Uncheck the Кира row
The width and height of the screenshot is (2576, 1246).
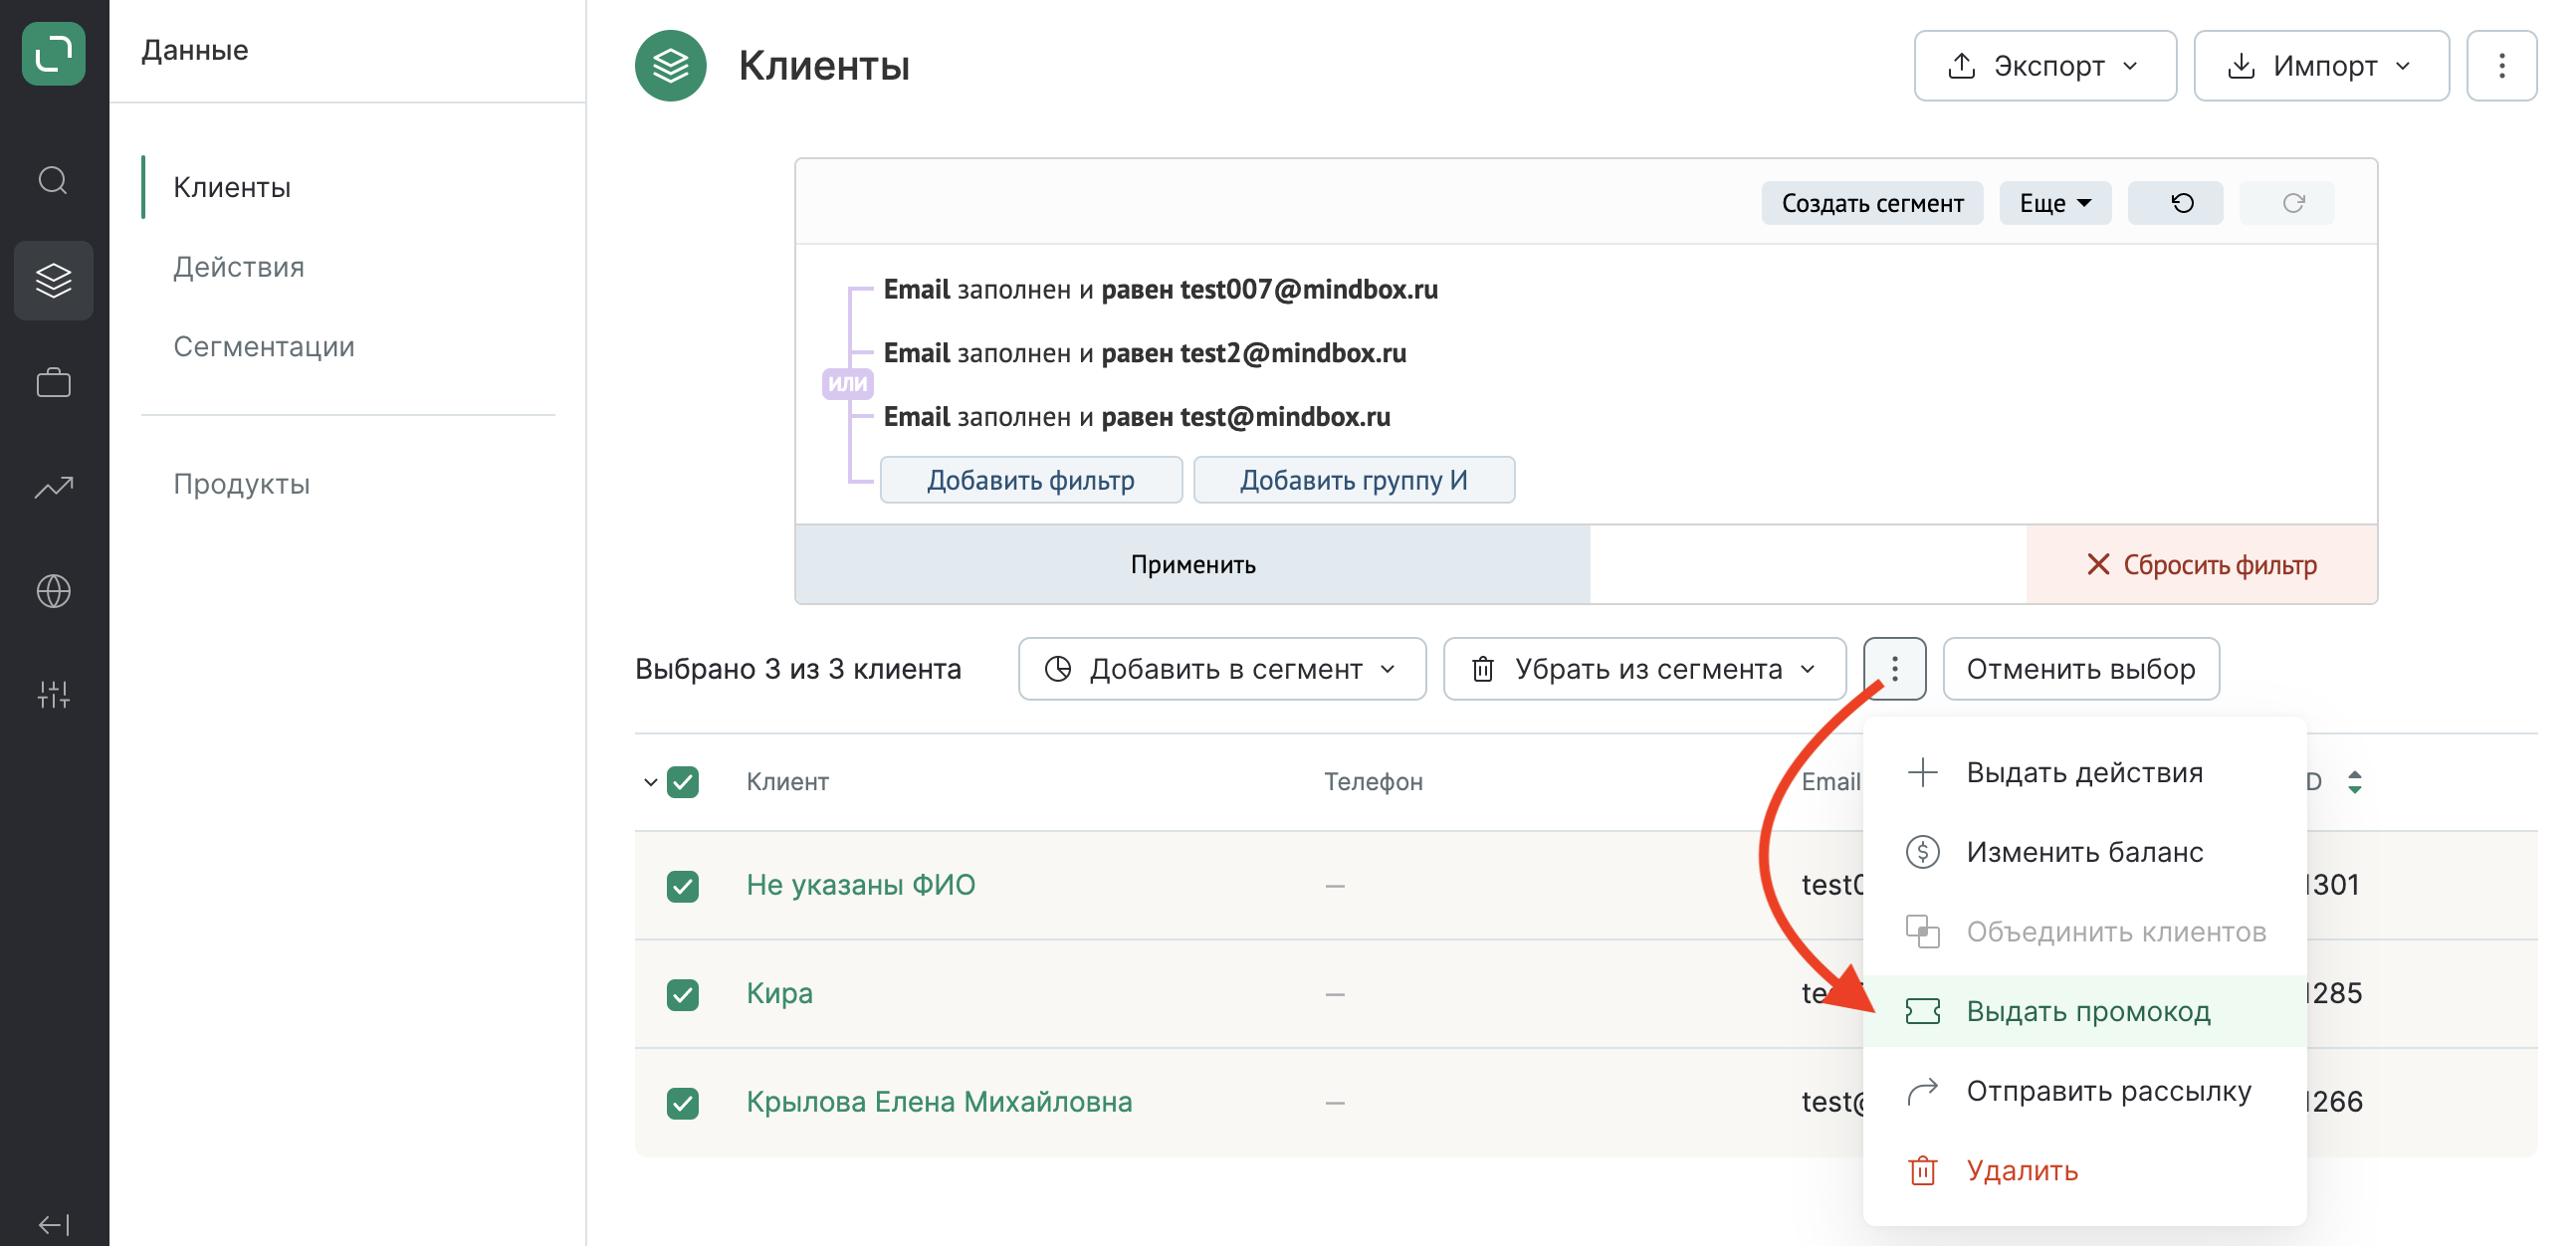(683, 994)
